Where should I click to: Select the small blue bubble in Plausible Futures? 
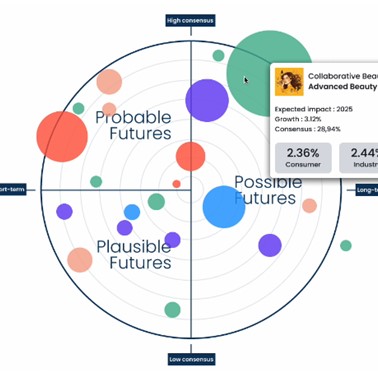[132, 212]
